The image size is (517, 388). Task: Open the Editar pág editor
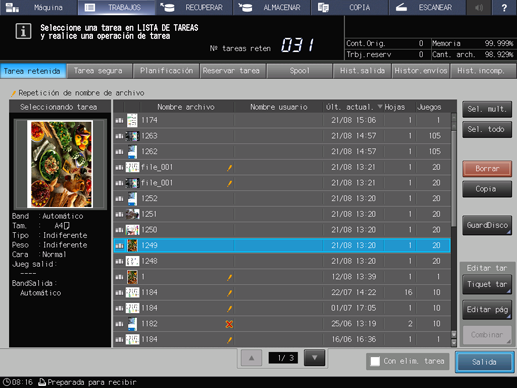click(487, 310)
